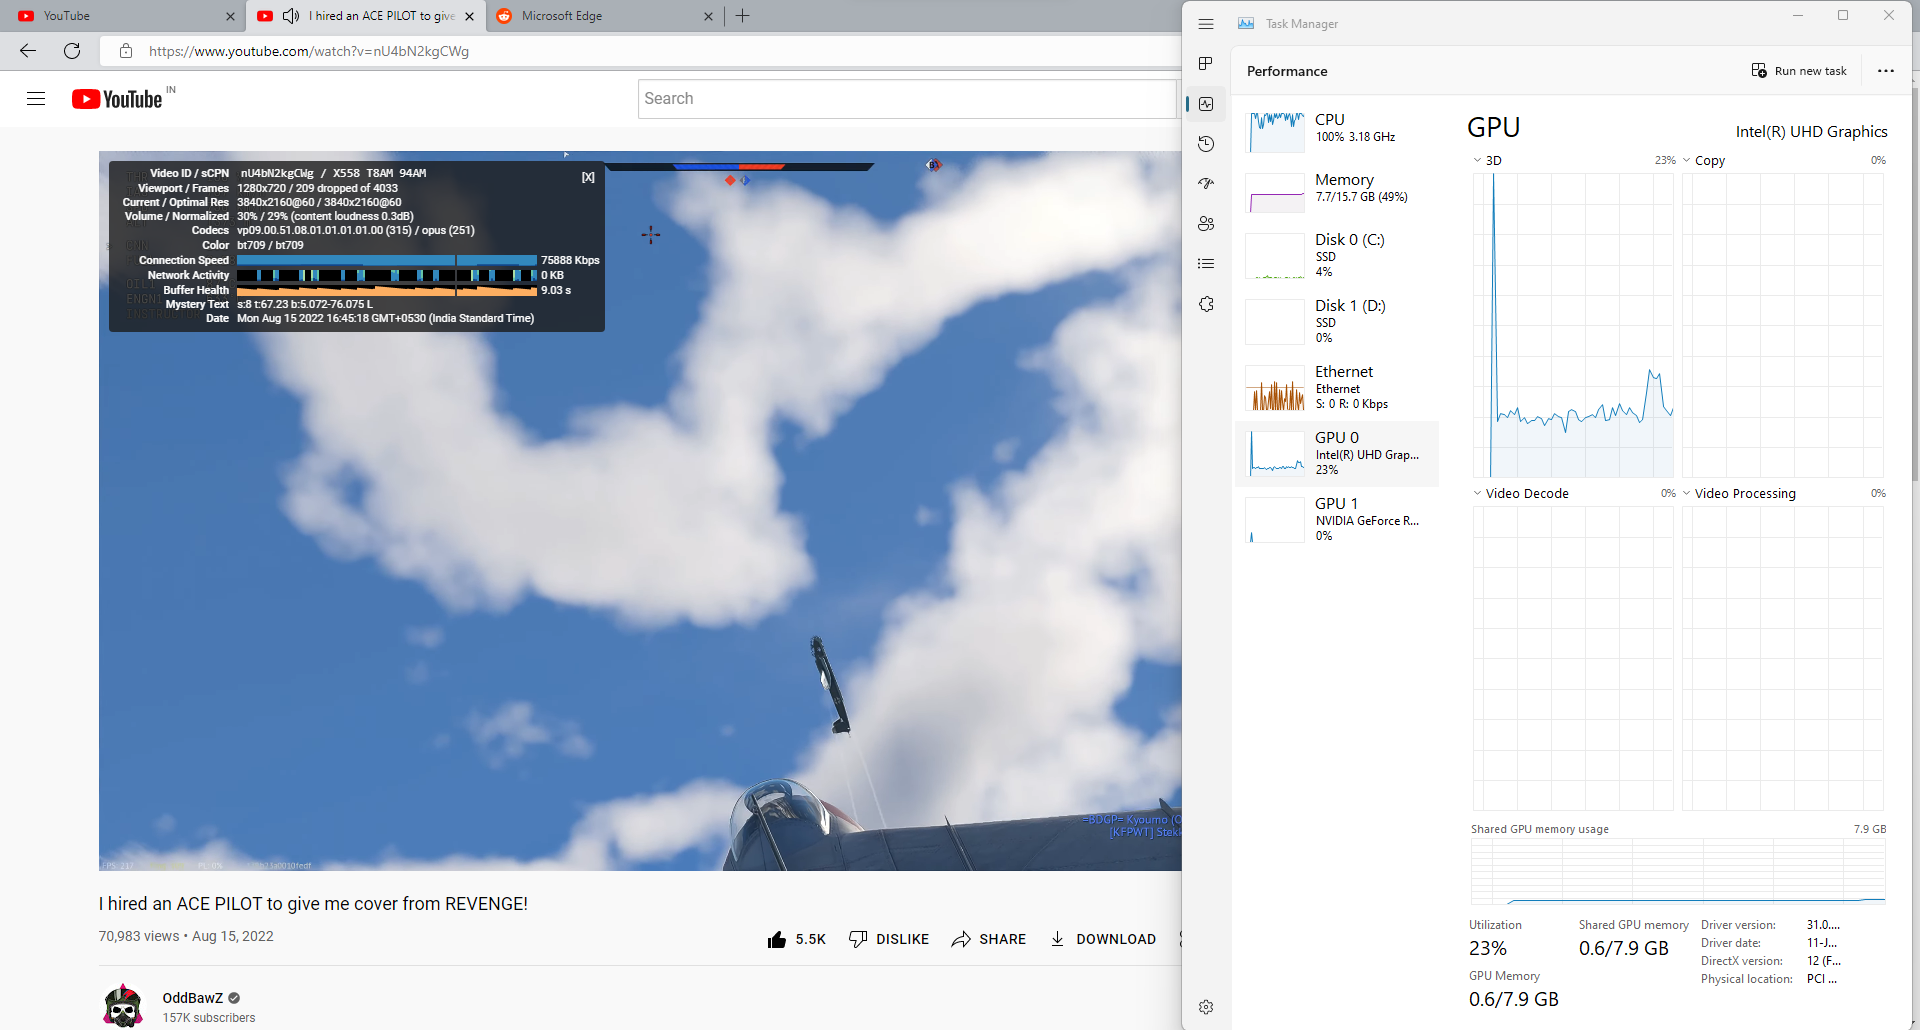Focus the YouTube search box
This screenshot has width=1920, height=1030.
click(907, 99)
